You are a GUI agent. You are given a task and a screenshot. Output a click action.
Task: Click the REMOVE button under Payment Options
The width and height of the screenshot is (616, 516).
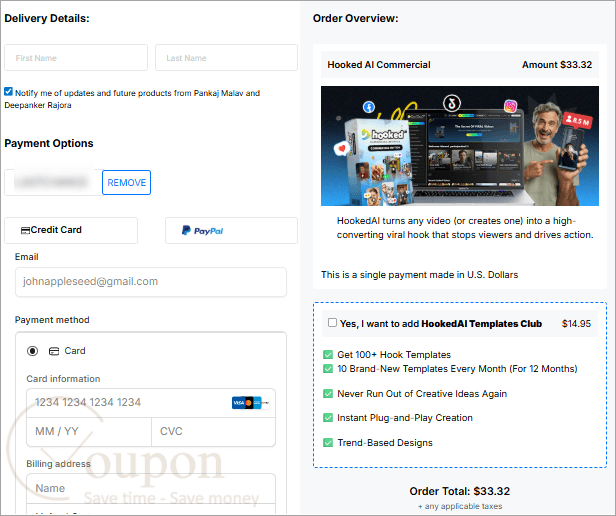(x=126, y=182)
